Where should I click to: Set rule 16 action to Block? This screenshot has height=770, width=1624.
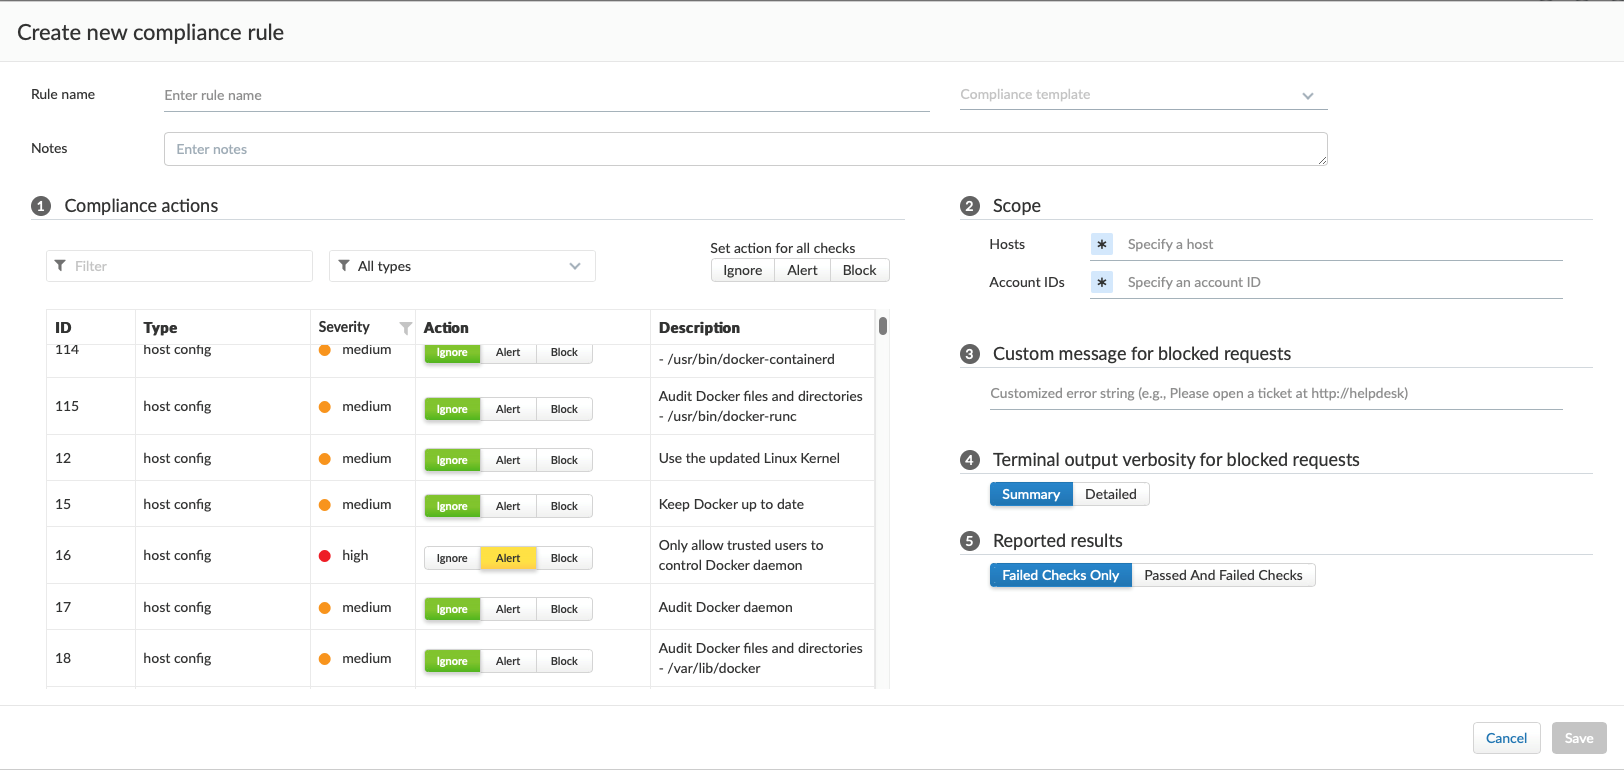click(x=564, y=558)
